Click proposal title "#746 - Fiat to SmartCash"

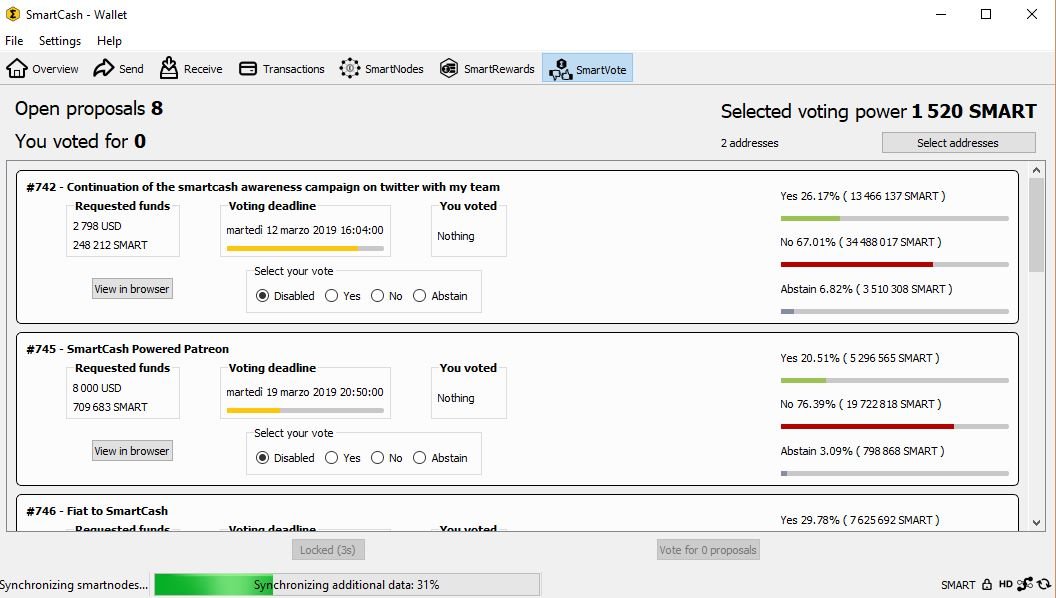[97, 511]
